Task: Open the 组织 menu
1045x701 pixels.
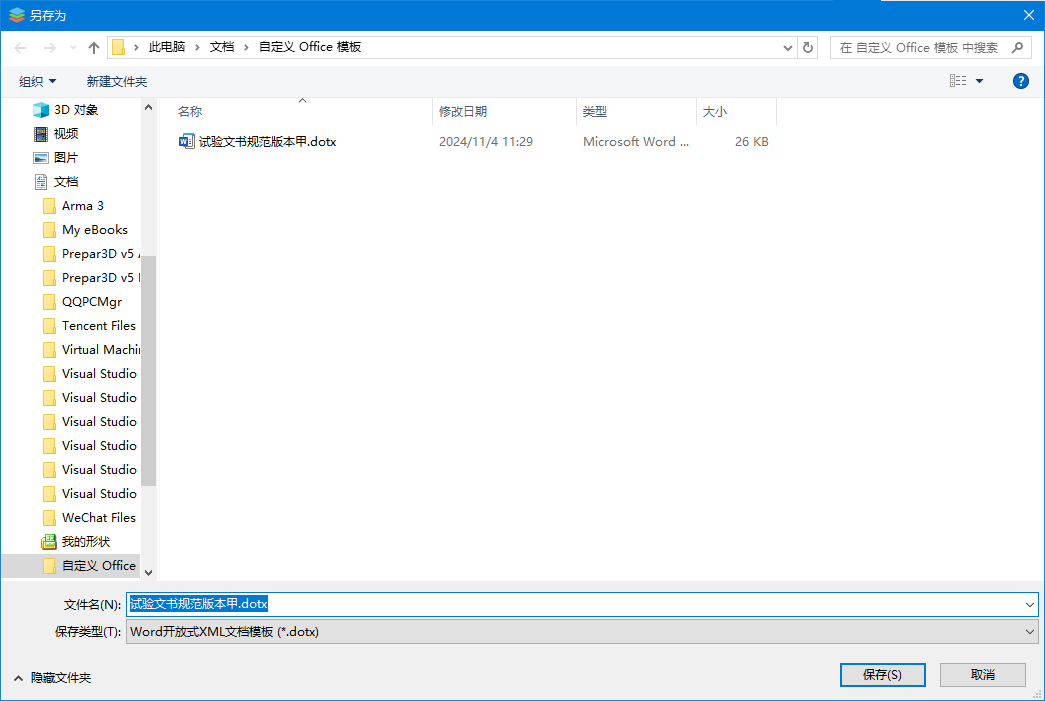Action: [37, 81]
